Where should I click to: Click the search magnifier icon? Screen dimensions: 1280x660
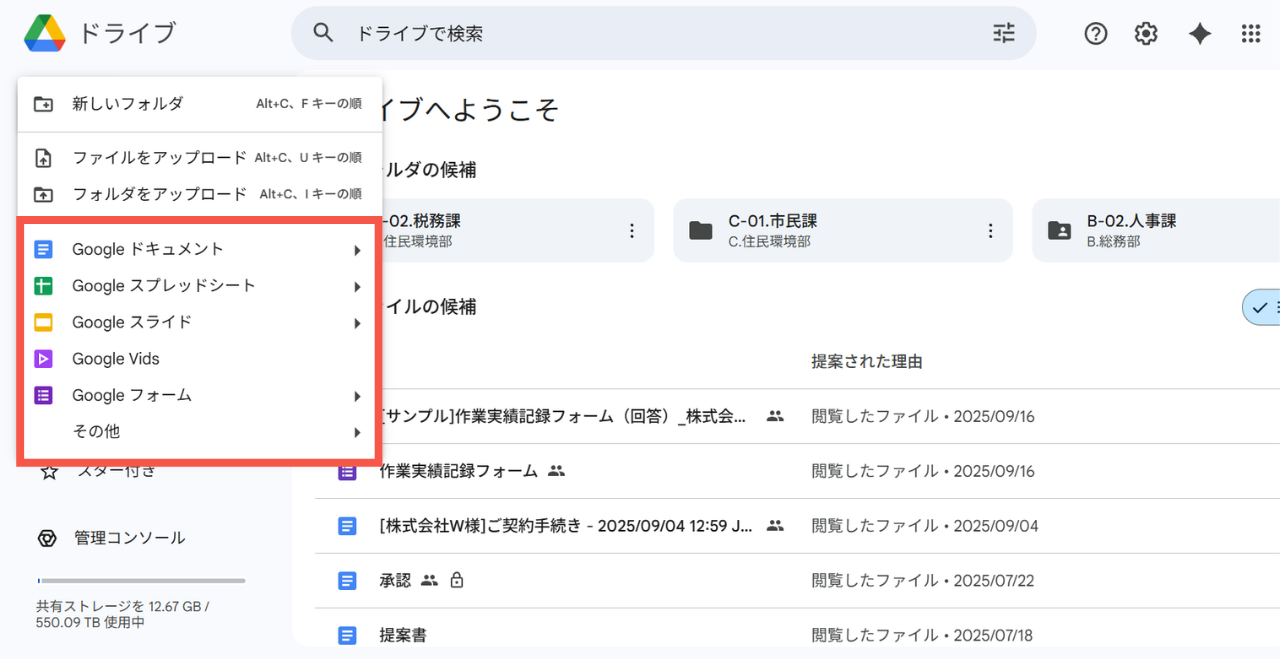323,33
